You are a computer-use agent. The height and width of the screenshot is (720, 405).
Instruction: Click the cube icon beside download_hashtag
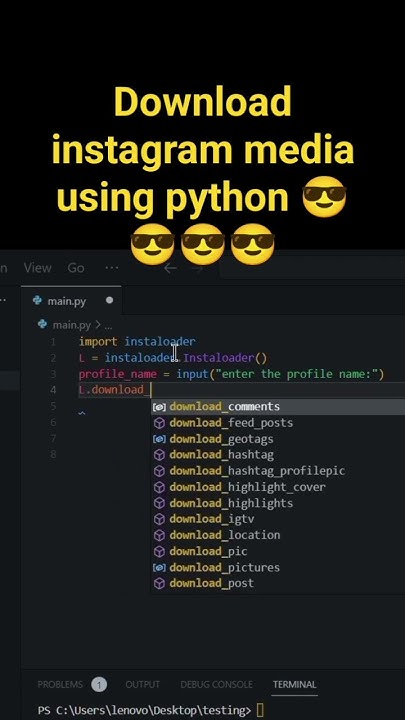point(159,455)
